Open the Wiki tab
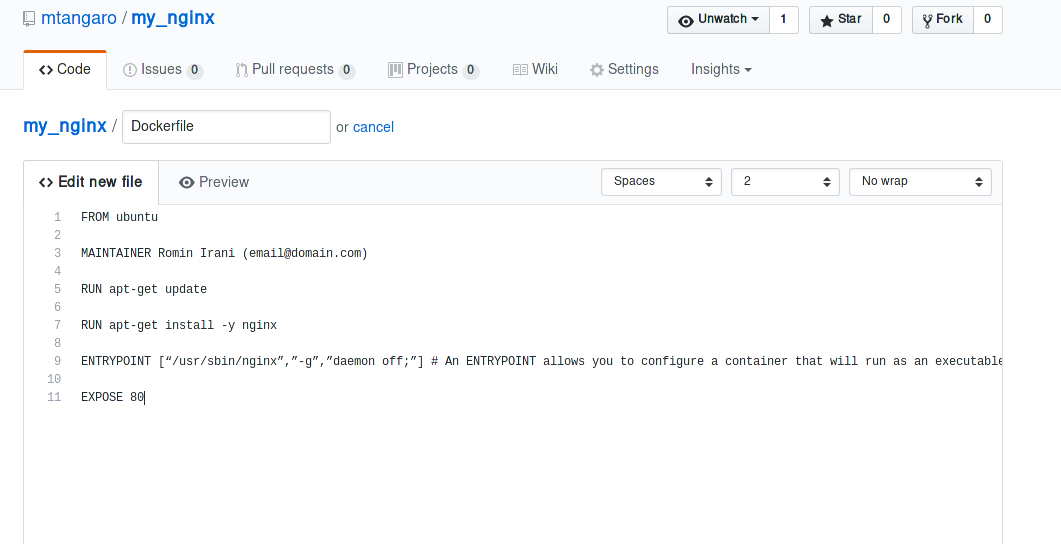Viewport: 1061px width, 544px height. click(535, 70)
